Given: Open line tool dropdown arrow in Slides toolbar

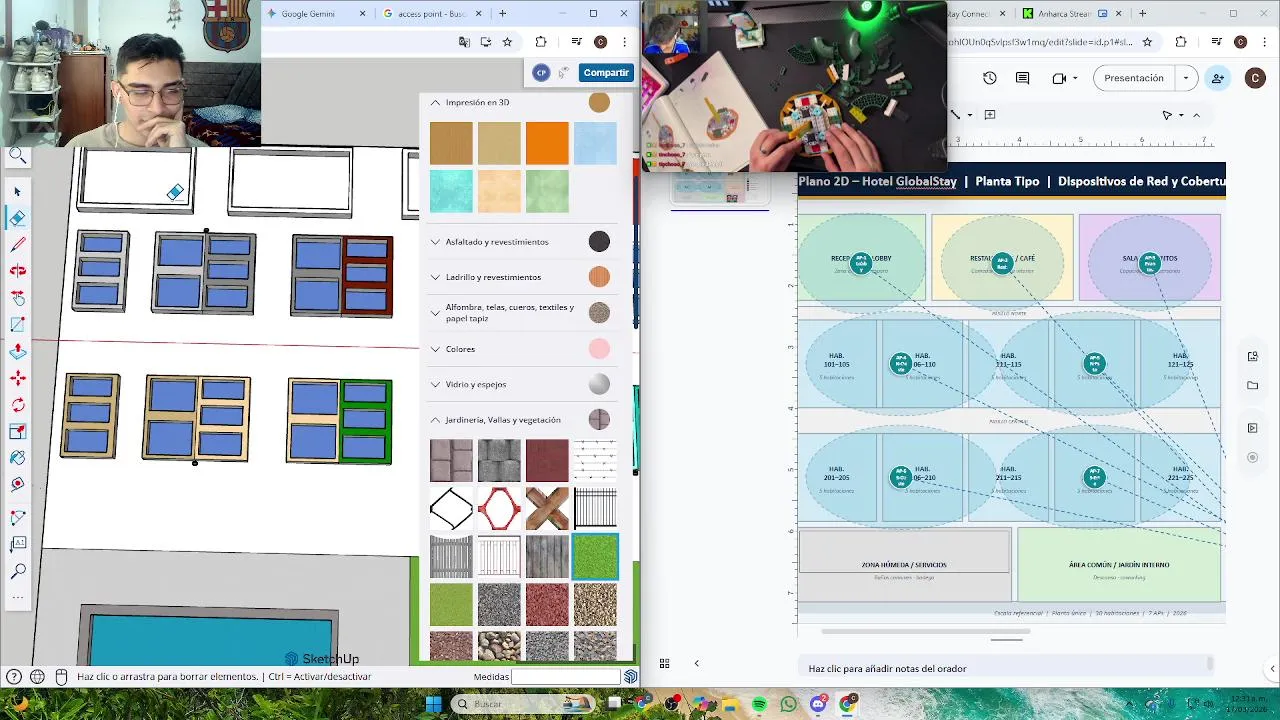Looking at the screenshot, I should 969,115.
